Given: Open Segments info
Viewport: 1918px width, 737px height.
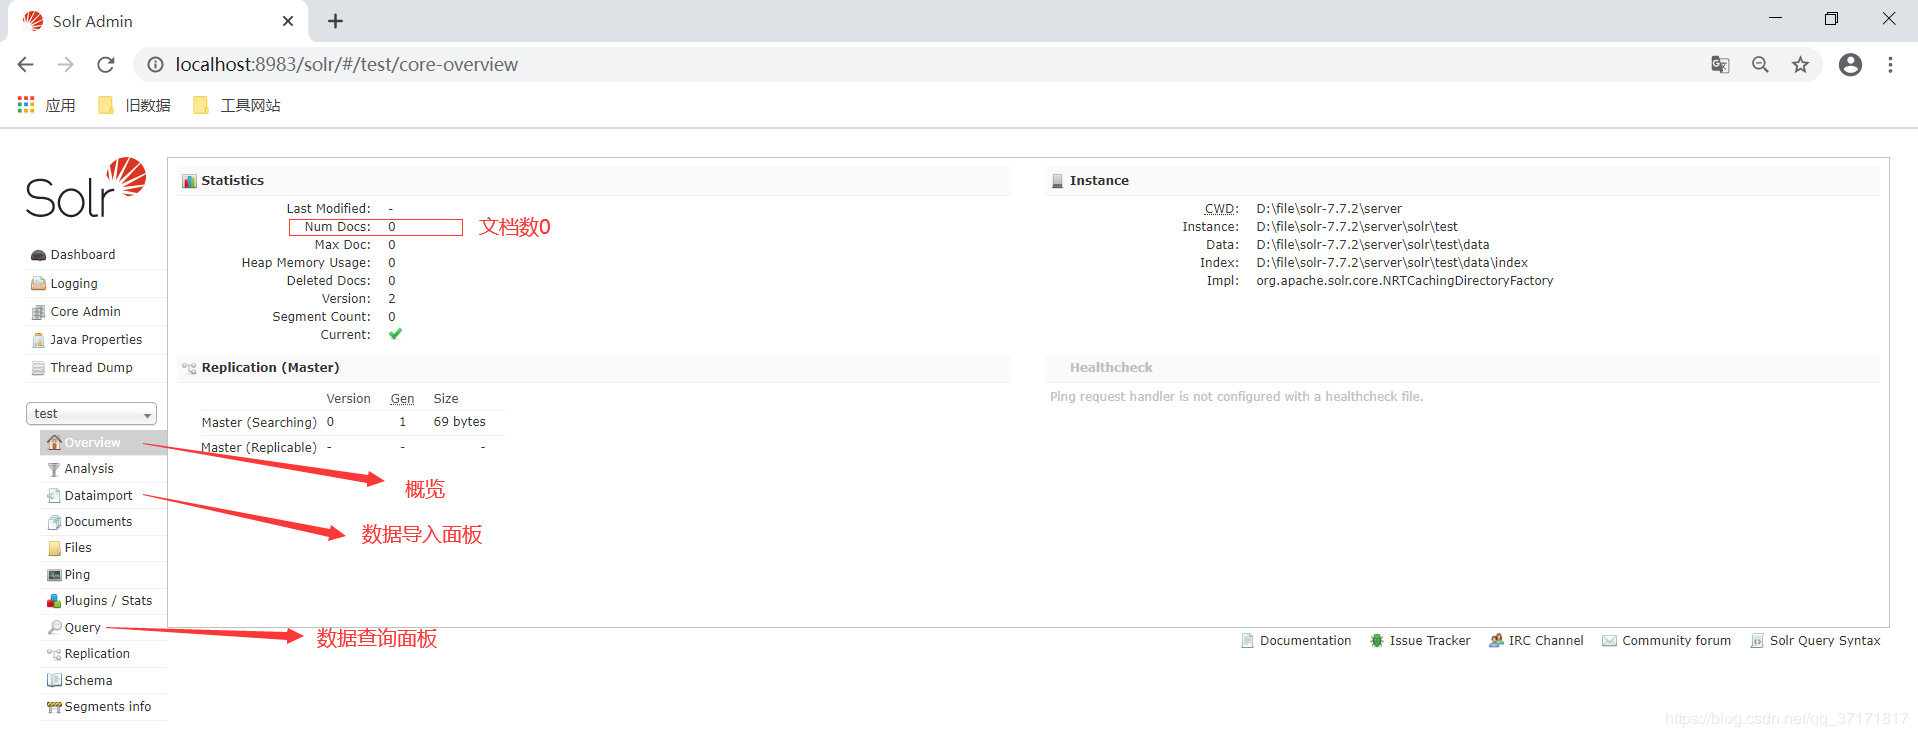Looking at the screenshot, I should (108, 707).
